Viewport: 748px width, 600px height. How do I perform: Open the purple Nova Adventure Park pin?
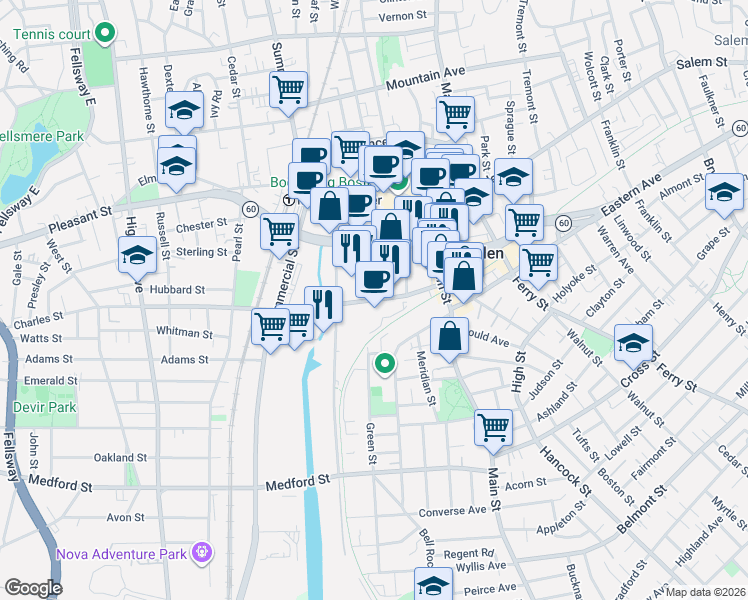202,553
